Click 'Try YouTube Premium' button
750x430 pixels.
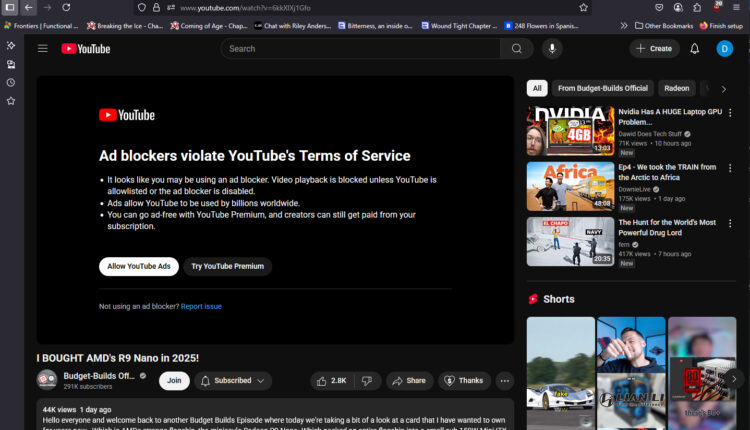[228, 266]
